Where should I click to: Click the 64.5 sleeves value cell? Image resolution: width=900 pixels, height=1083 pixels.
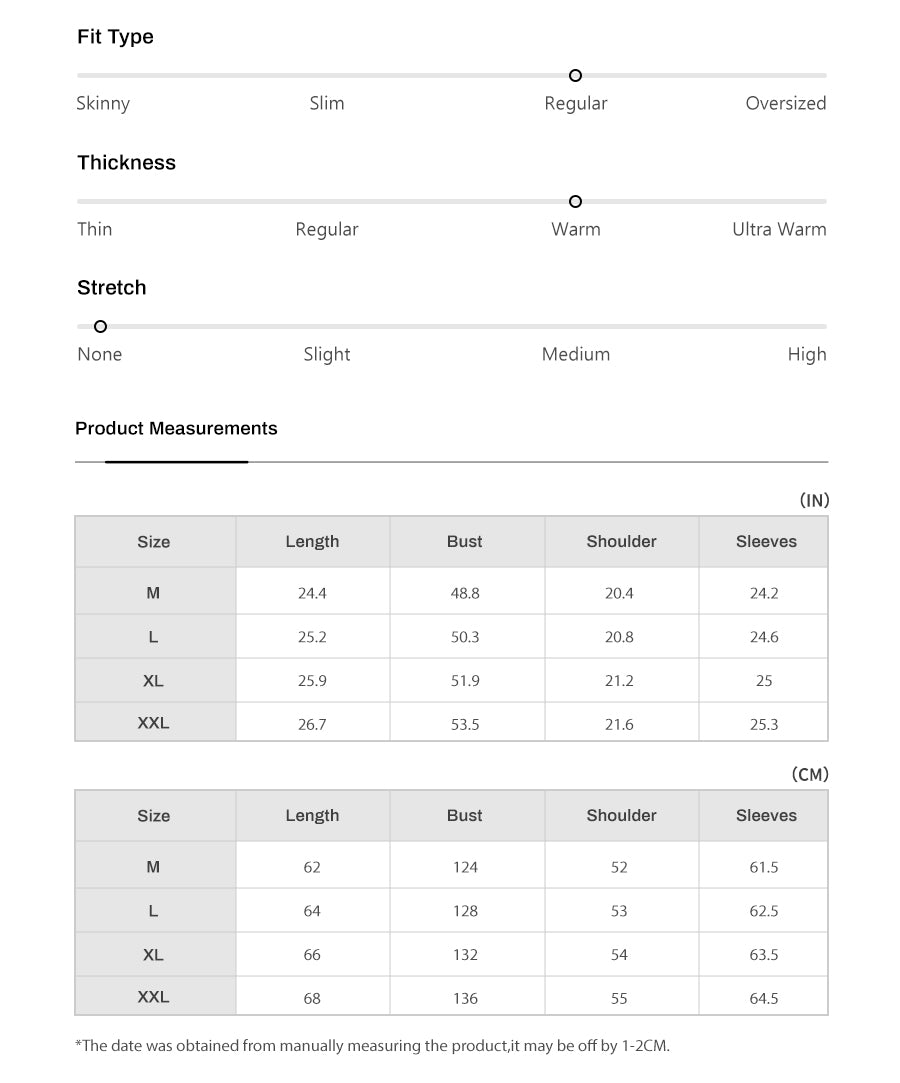click(x=763, y=997)
